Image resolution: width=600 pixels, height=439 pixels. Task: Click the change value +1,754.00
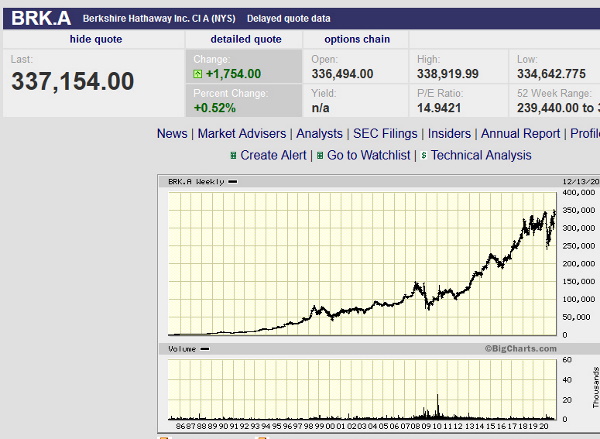pyautogui.click(x=233, y=74)
